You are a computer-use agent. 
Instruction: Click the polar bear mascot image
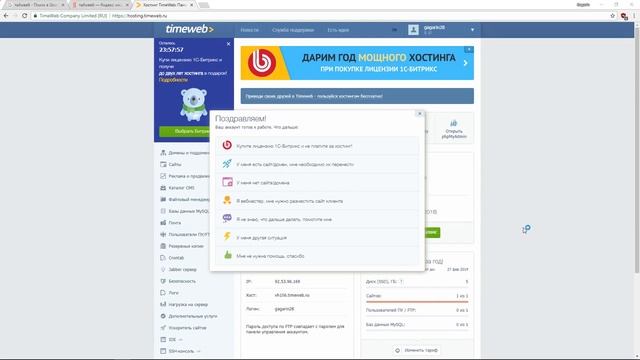tap(193, 104)
